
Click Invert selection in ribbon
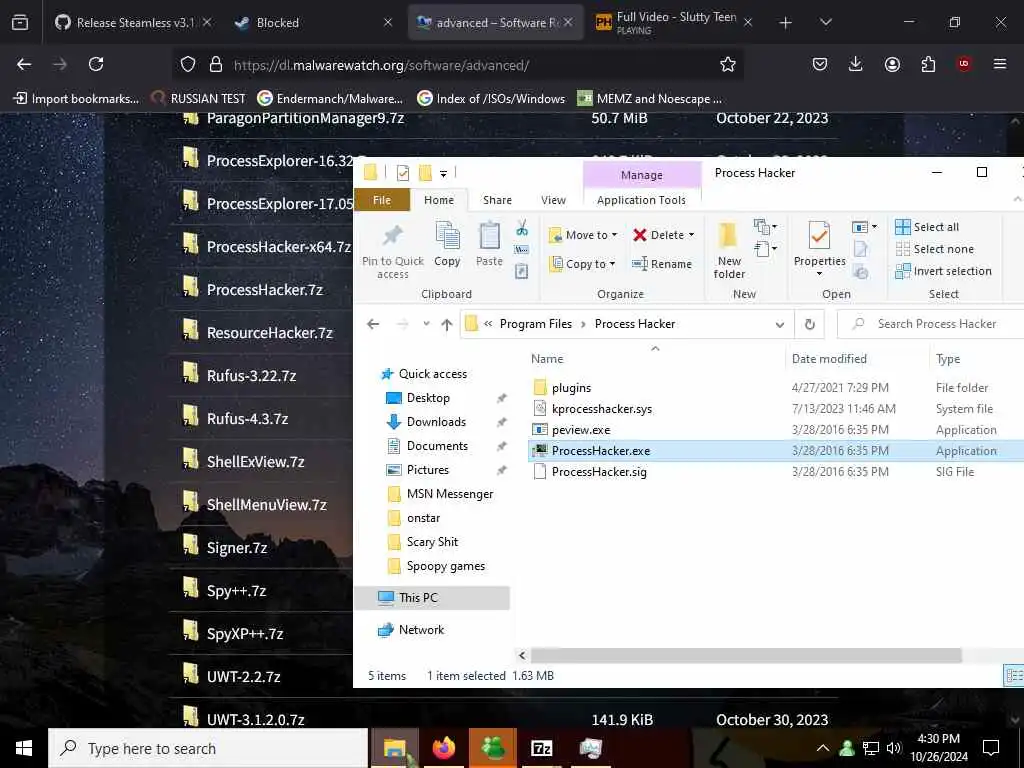[943, 271]
